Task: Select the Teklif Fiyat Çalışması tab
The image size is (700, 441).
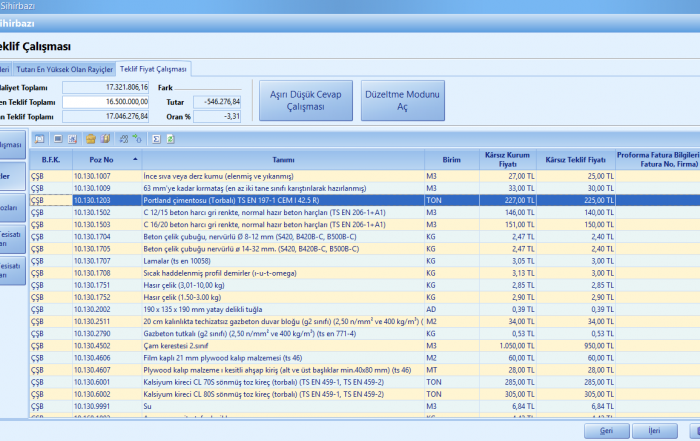Action: tap(153, 68)
